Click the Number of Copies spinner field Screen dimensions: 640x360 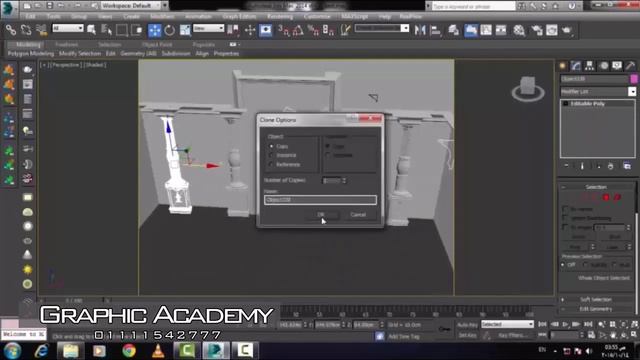point(331,180)
